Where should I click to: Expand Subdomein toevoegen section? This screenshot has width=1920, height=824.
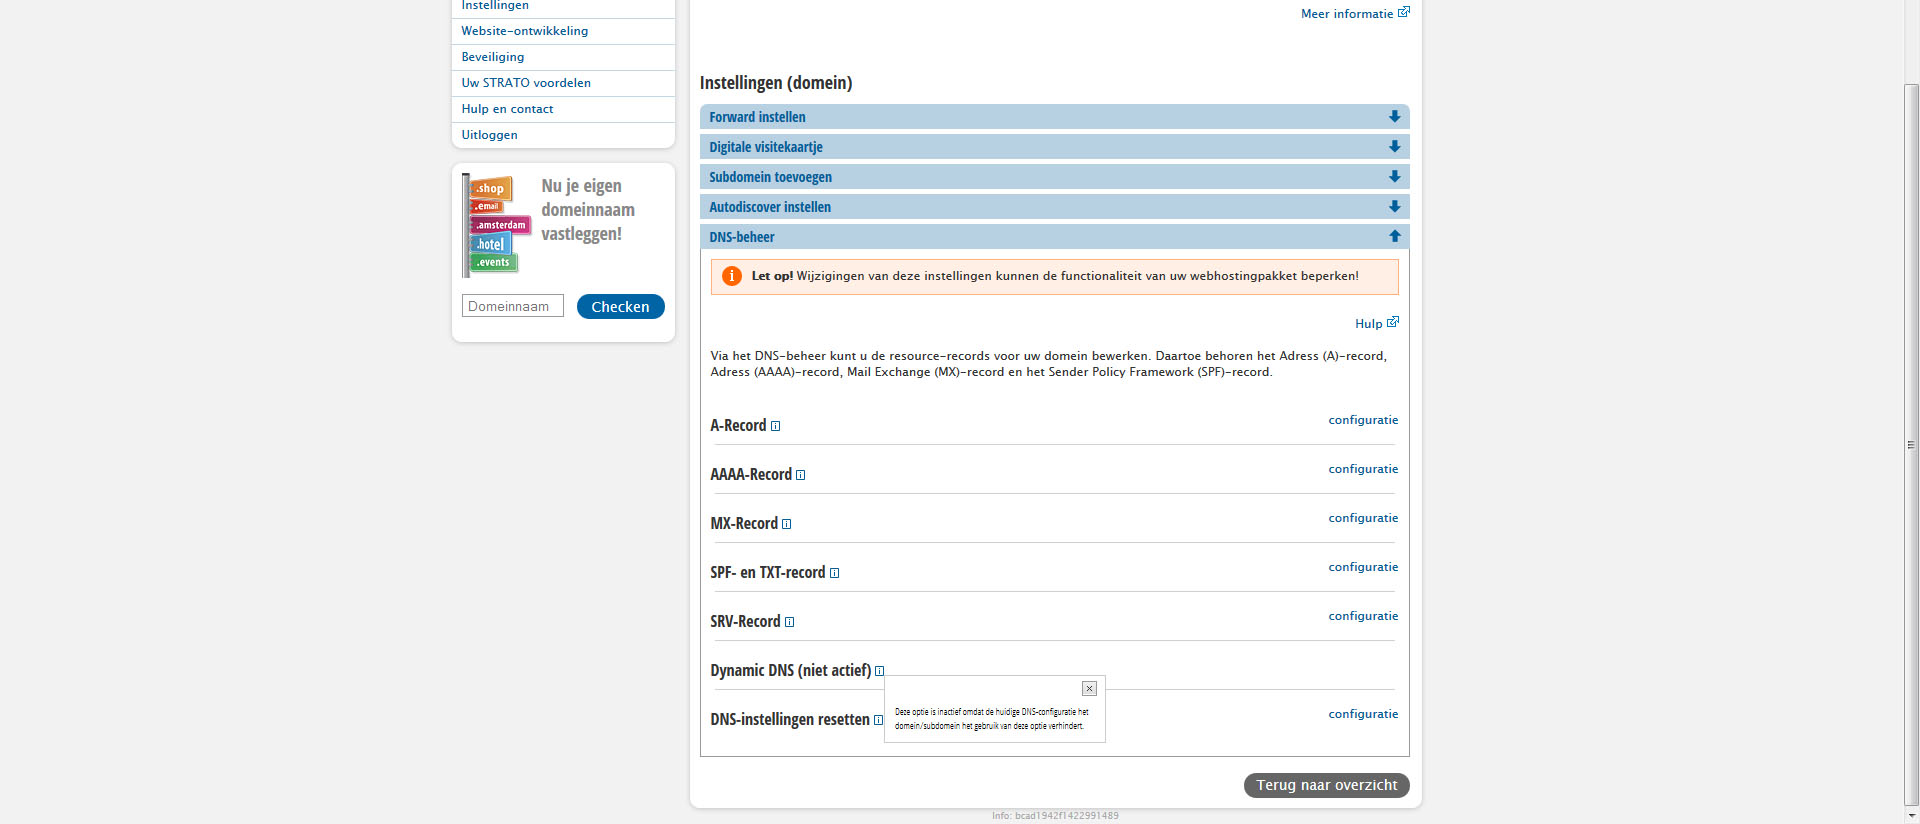[x=1054, y=177]
